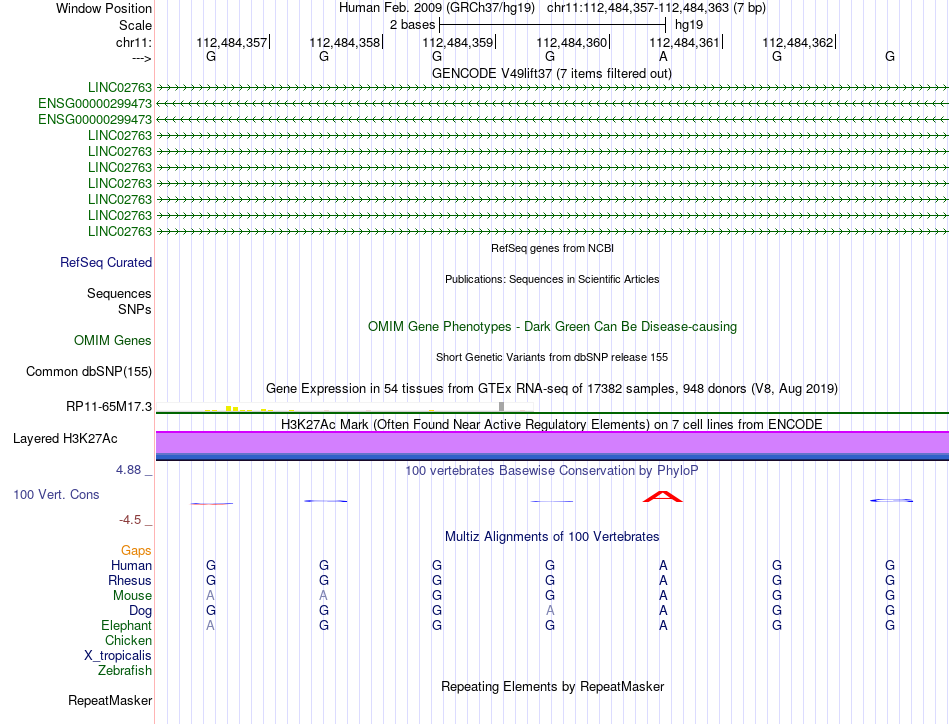Select the Scale label on the left

[135, 25]
